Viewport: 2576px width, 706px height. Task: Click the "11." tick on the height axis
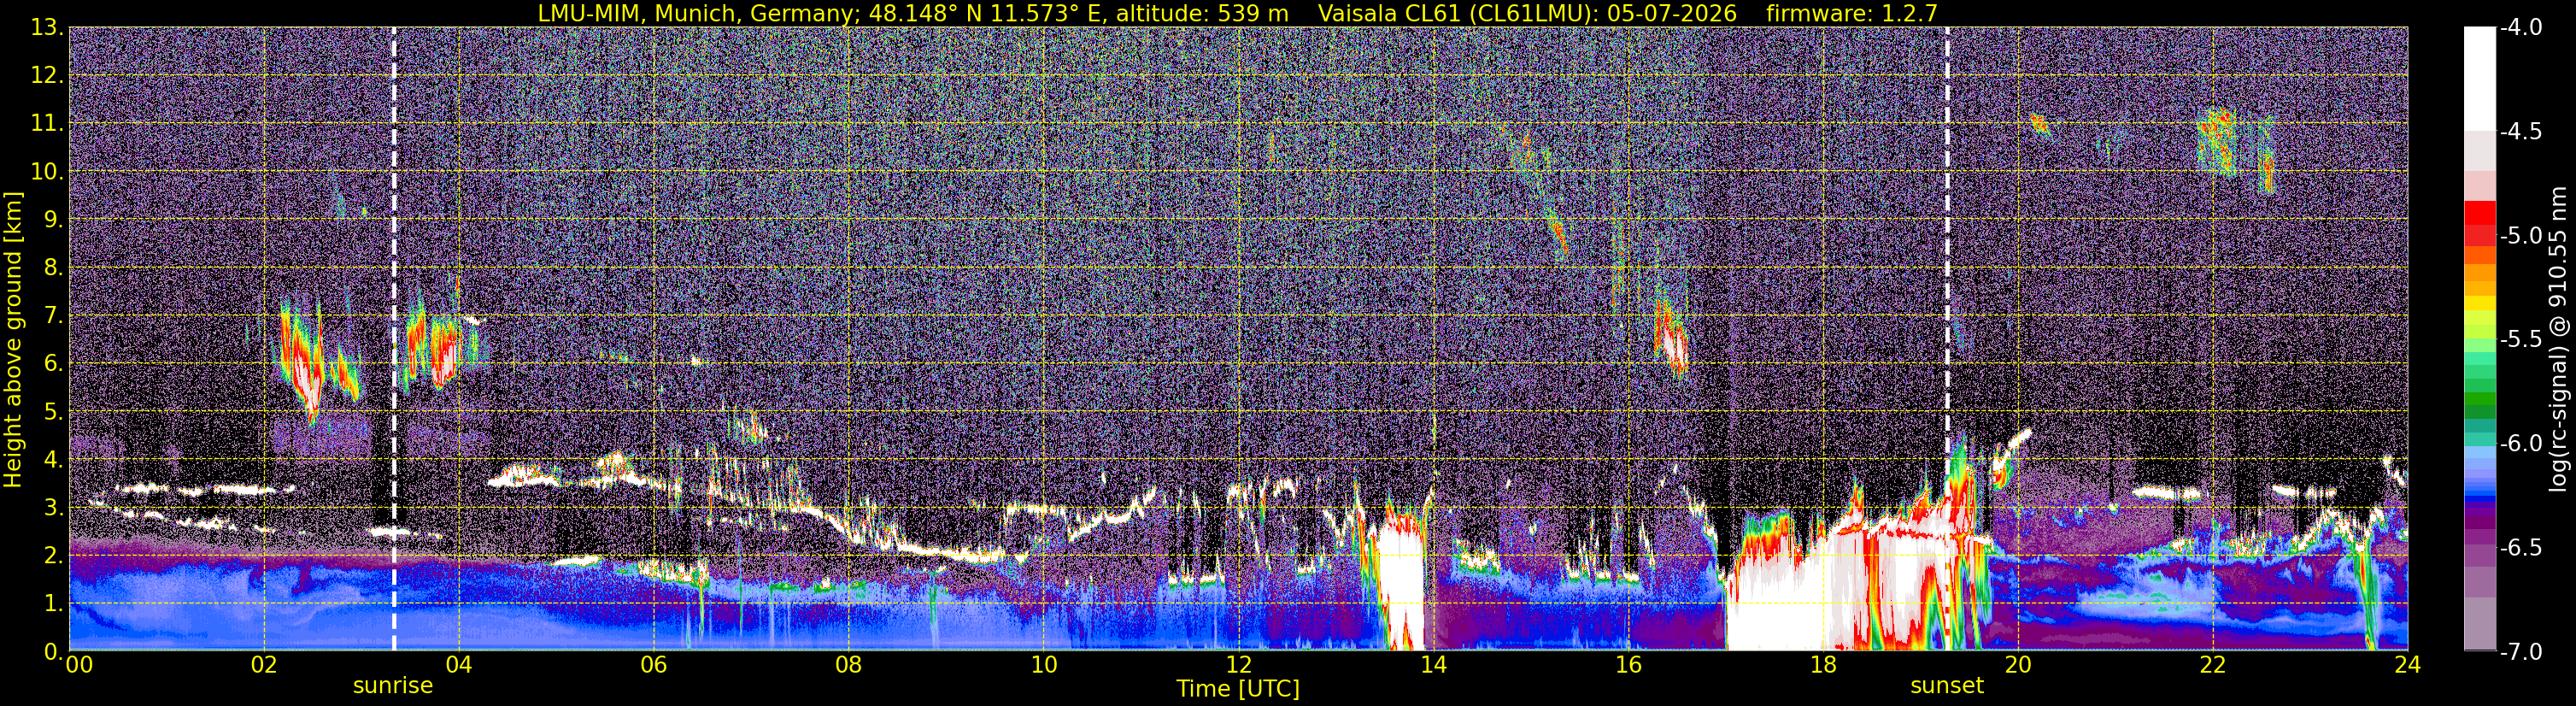(x=47, y=124)
